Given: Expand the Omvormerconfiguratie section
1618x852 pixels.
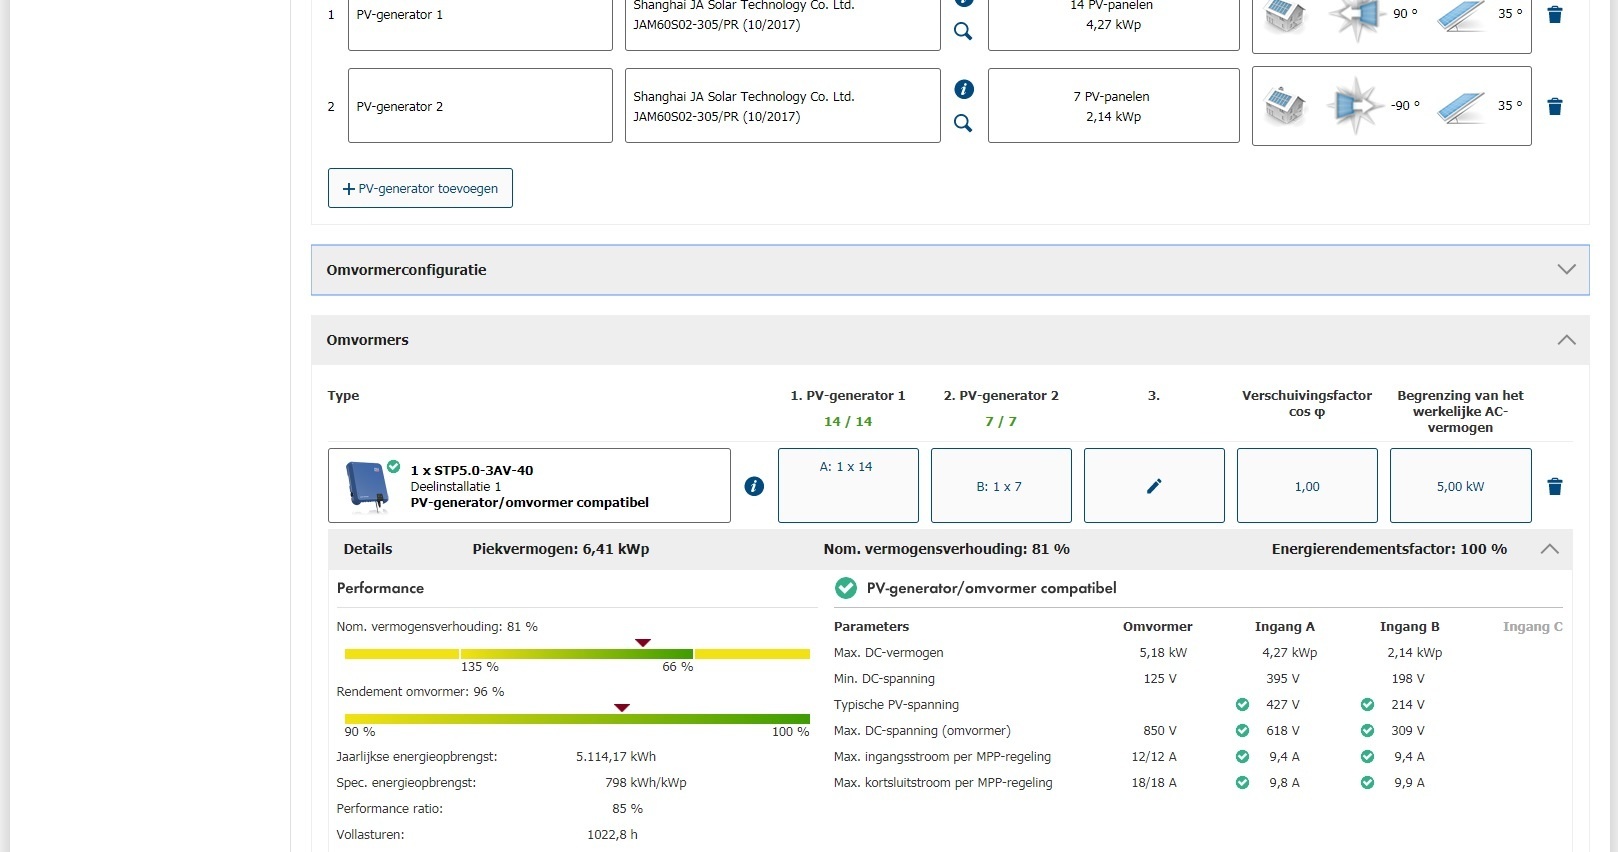Looking at the screenshot, I should 1566,270.
